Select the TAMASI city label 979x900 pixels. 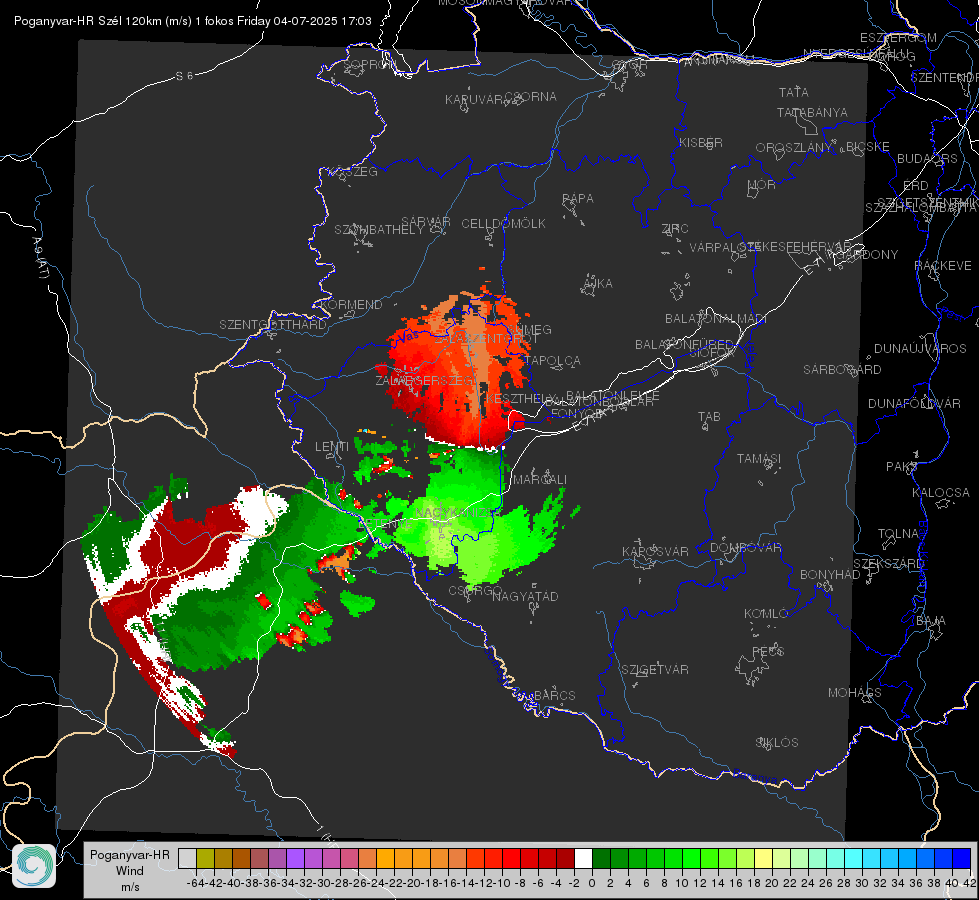pyautogui.click(x=759, y=458)
